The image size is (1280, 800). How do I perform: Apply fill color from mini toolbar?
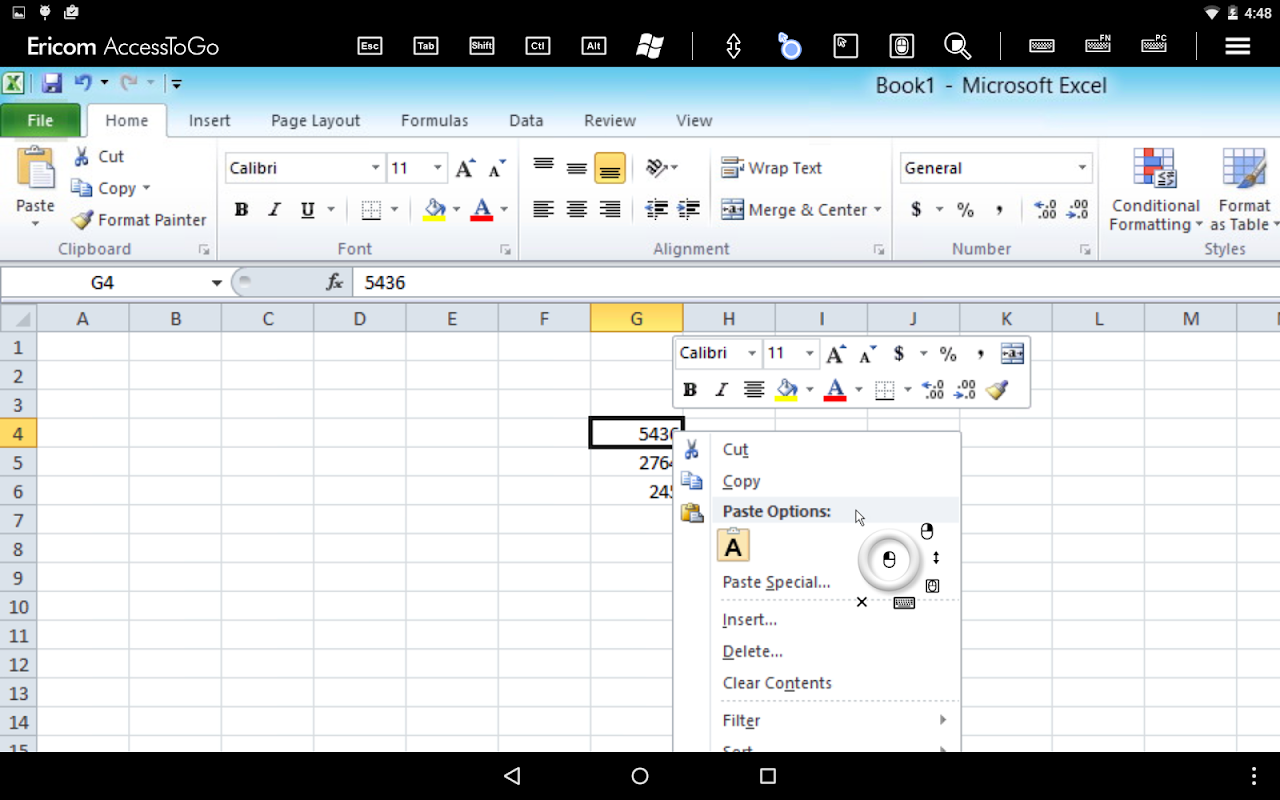[x=786, y=390]
